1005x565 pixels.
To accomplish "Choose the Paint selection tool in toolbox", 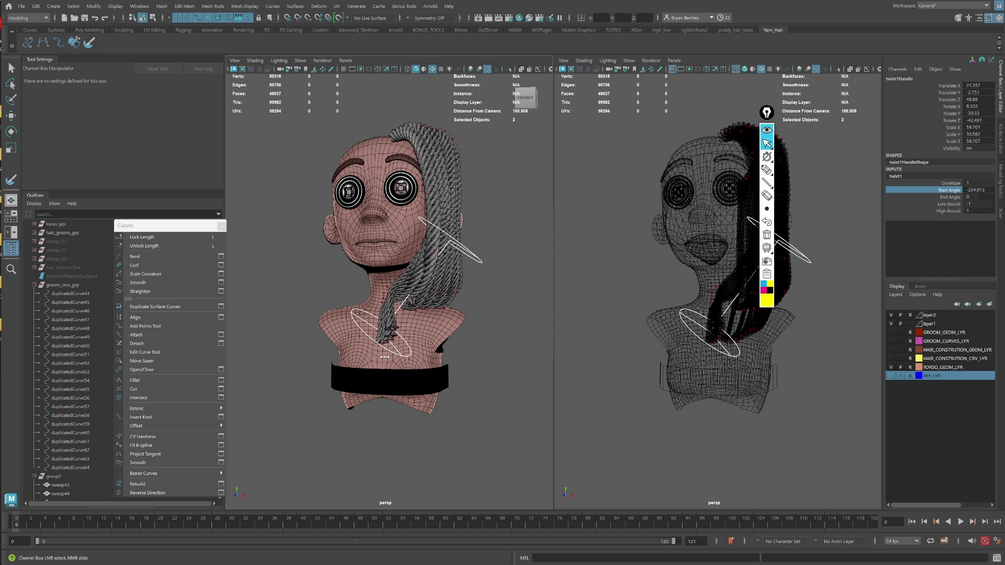I will coord(11,99).
